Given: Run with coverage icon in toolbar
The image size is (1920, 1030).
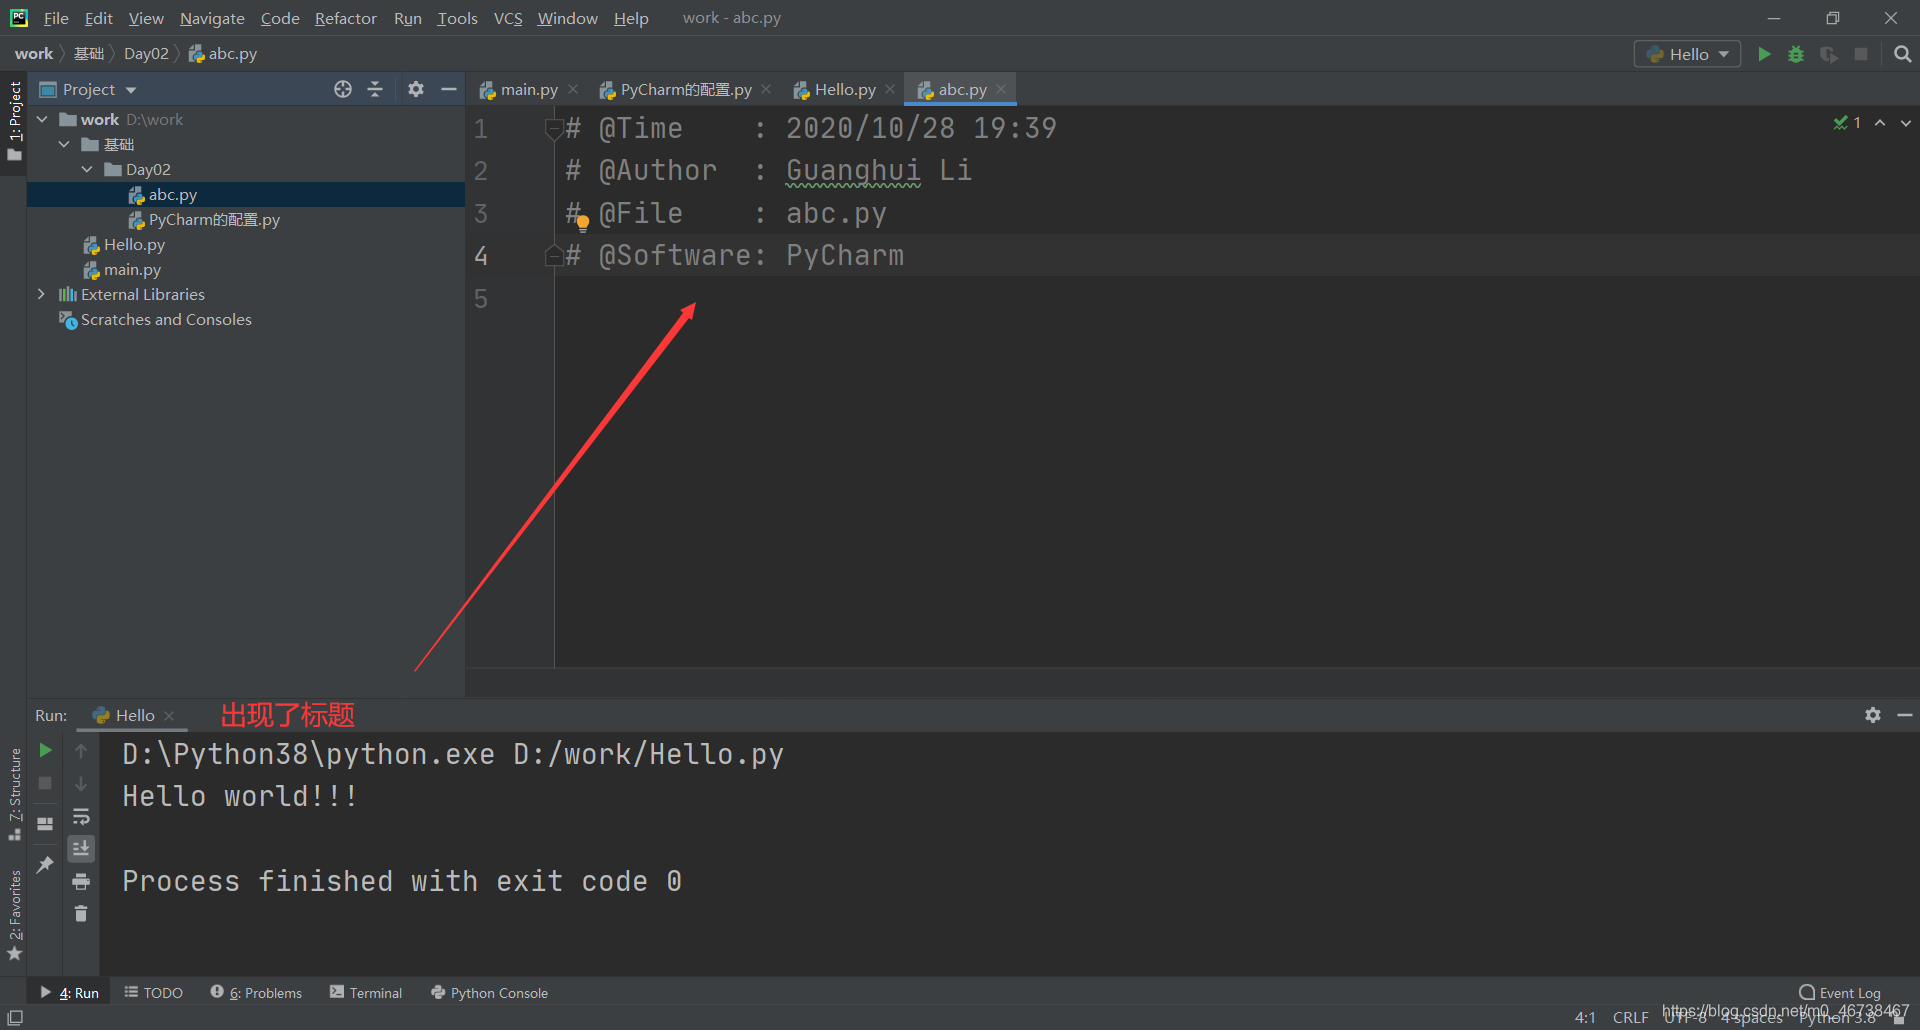Looking at the screenshot, I should [x=1829, y=54].
